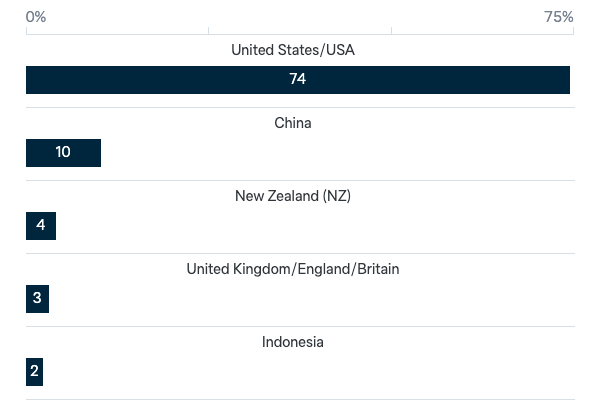Click the number 10 inside the bar

click(63, 152)
